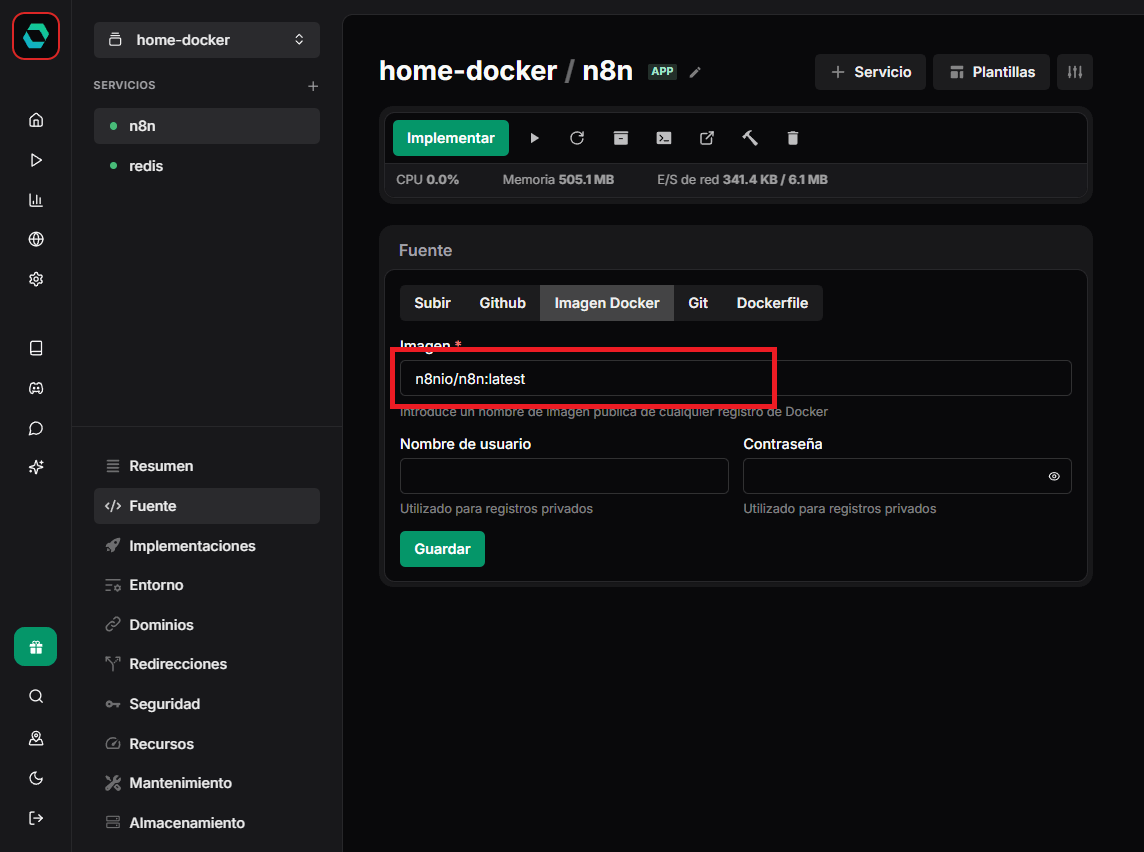Screen dimensions: 1144x852
Task: Open the Recursos section
Action: [x=206, y=744]
